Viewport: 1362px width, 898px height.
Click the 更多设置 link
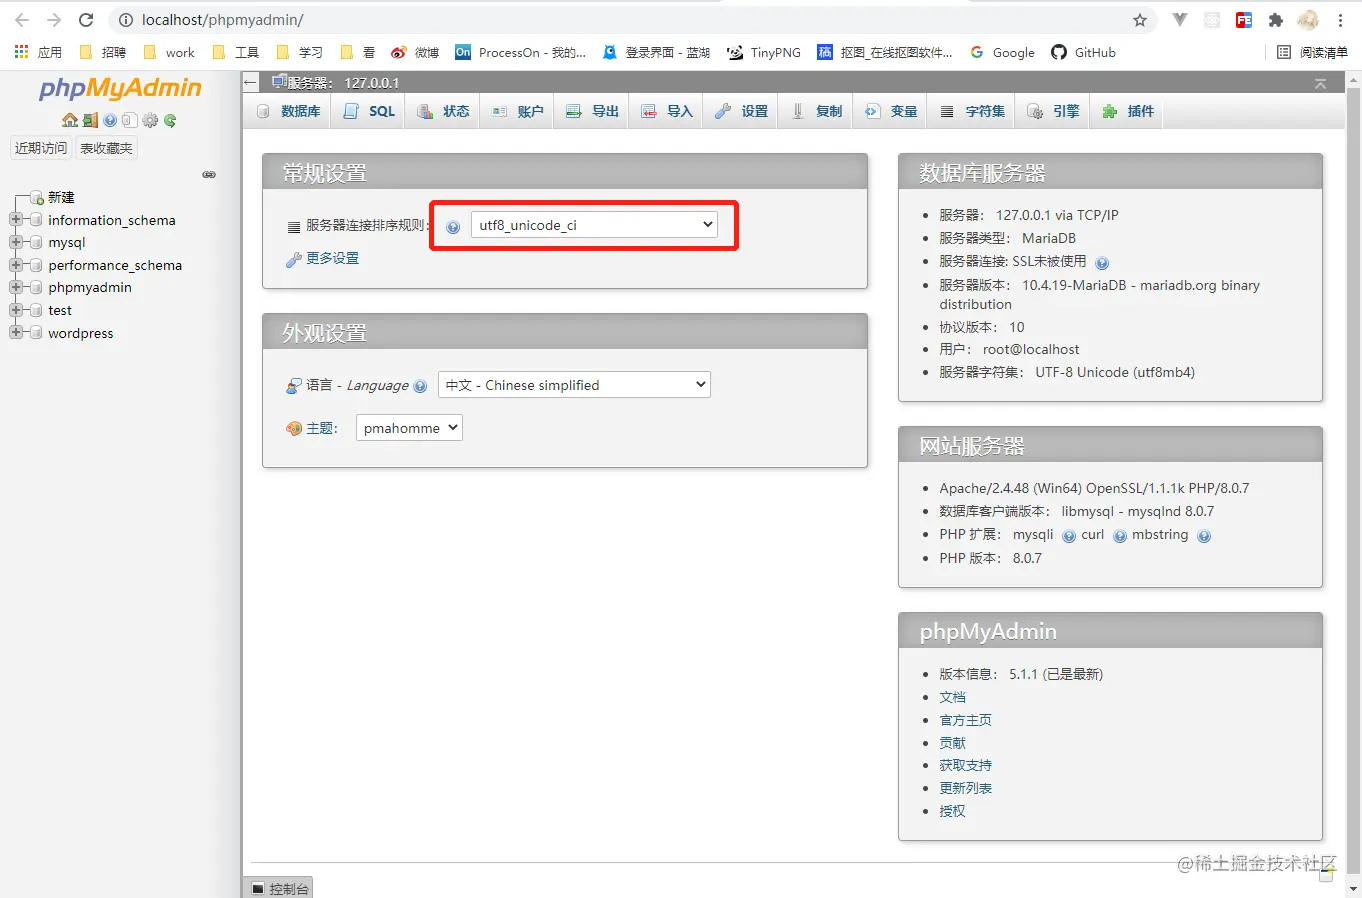pos(332,258)
